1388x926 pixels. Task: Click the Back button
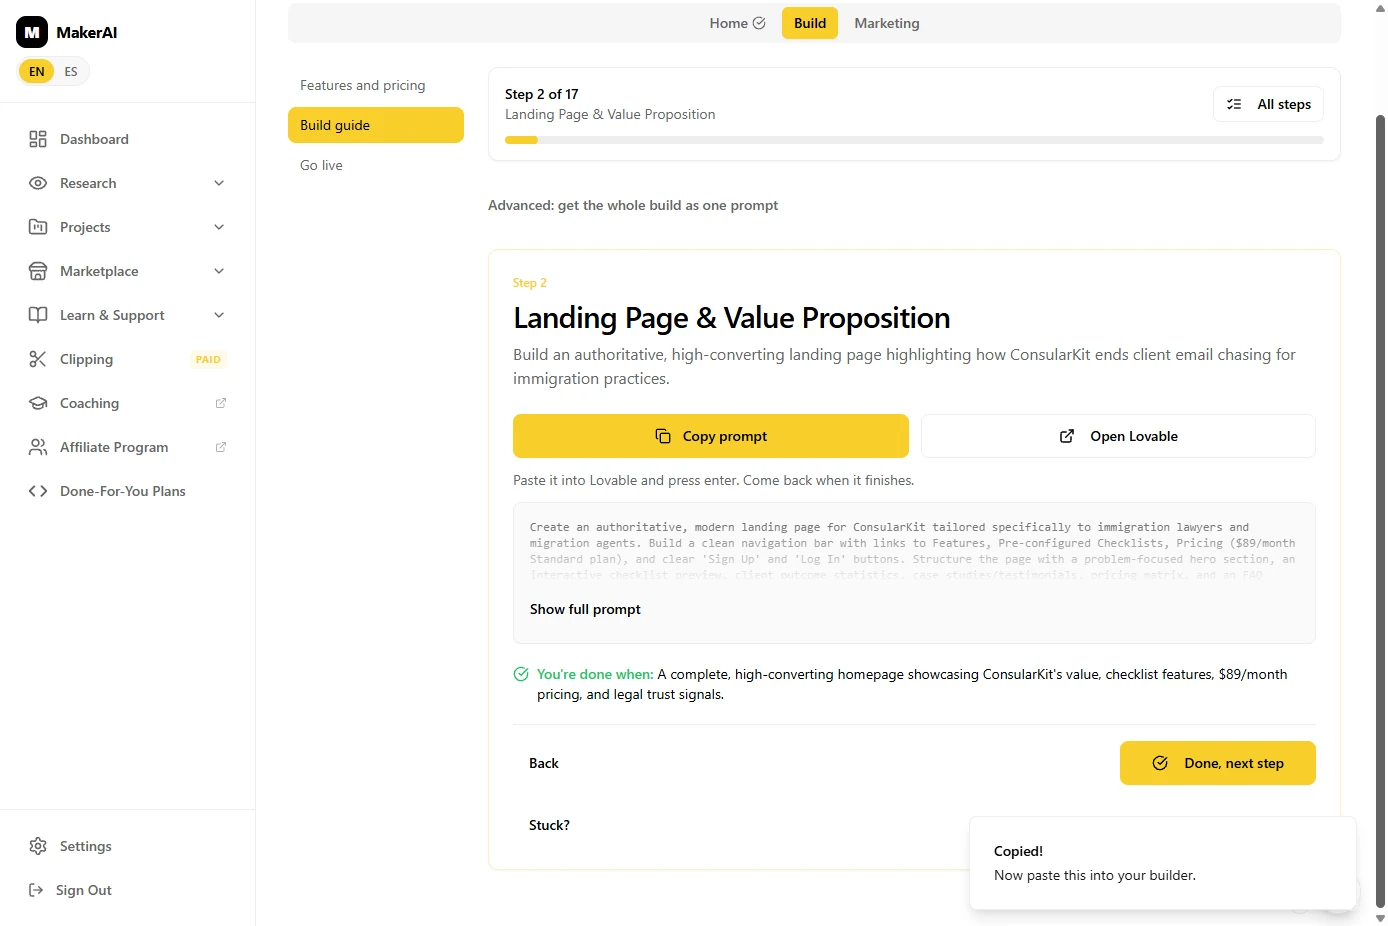[x=544, y=763]
